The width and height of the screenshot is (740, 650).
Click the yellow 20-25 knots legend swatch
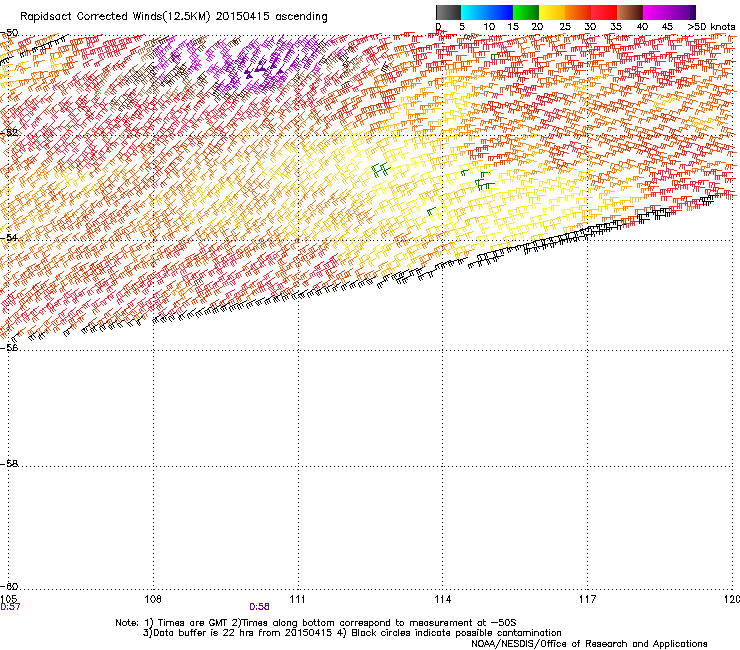(552, 12)
